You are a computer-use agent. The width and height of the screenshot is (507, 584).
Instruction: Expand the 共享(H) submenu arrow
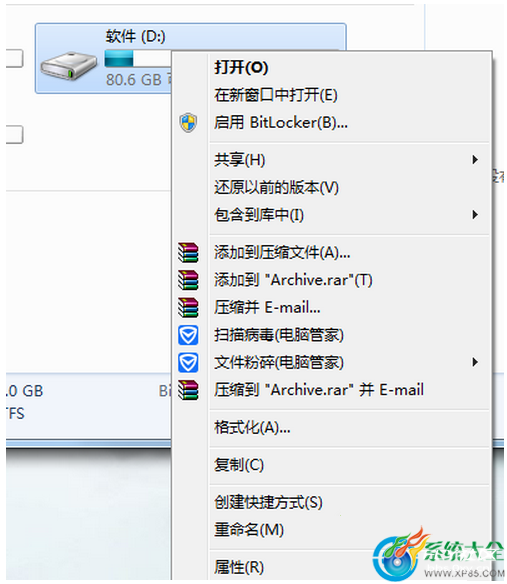[475, 160]
